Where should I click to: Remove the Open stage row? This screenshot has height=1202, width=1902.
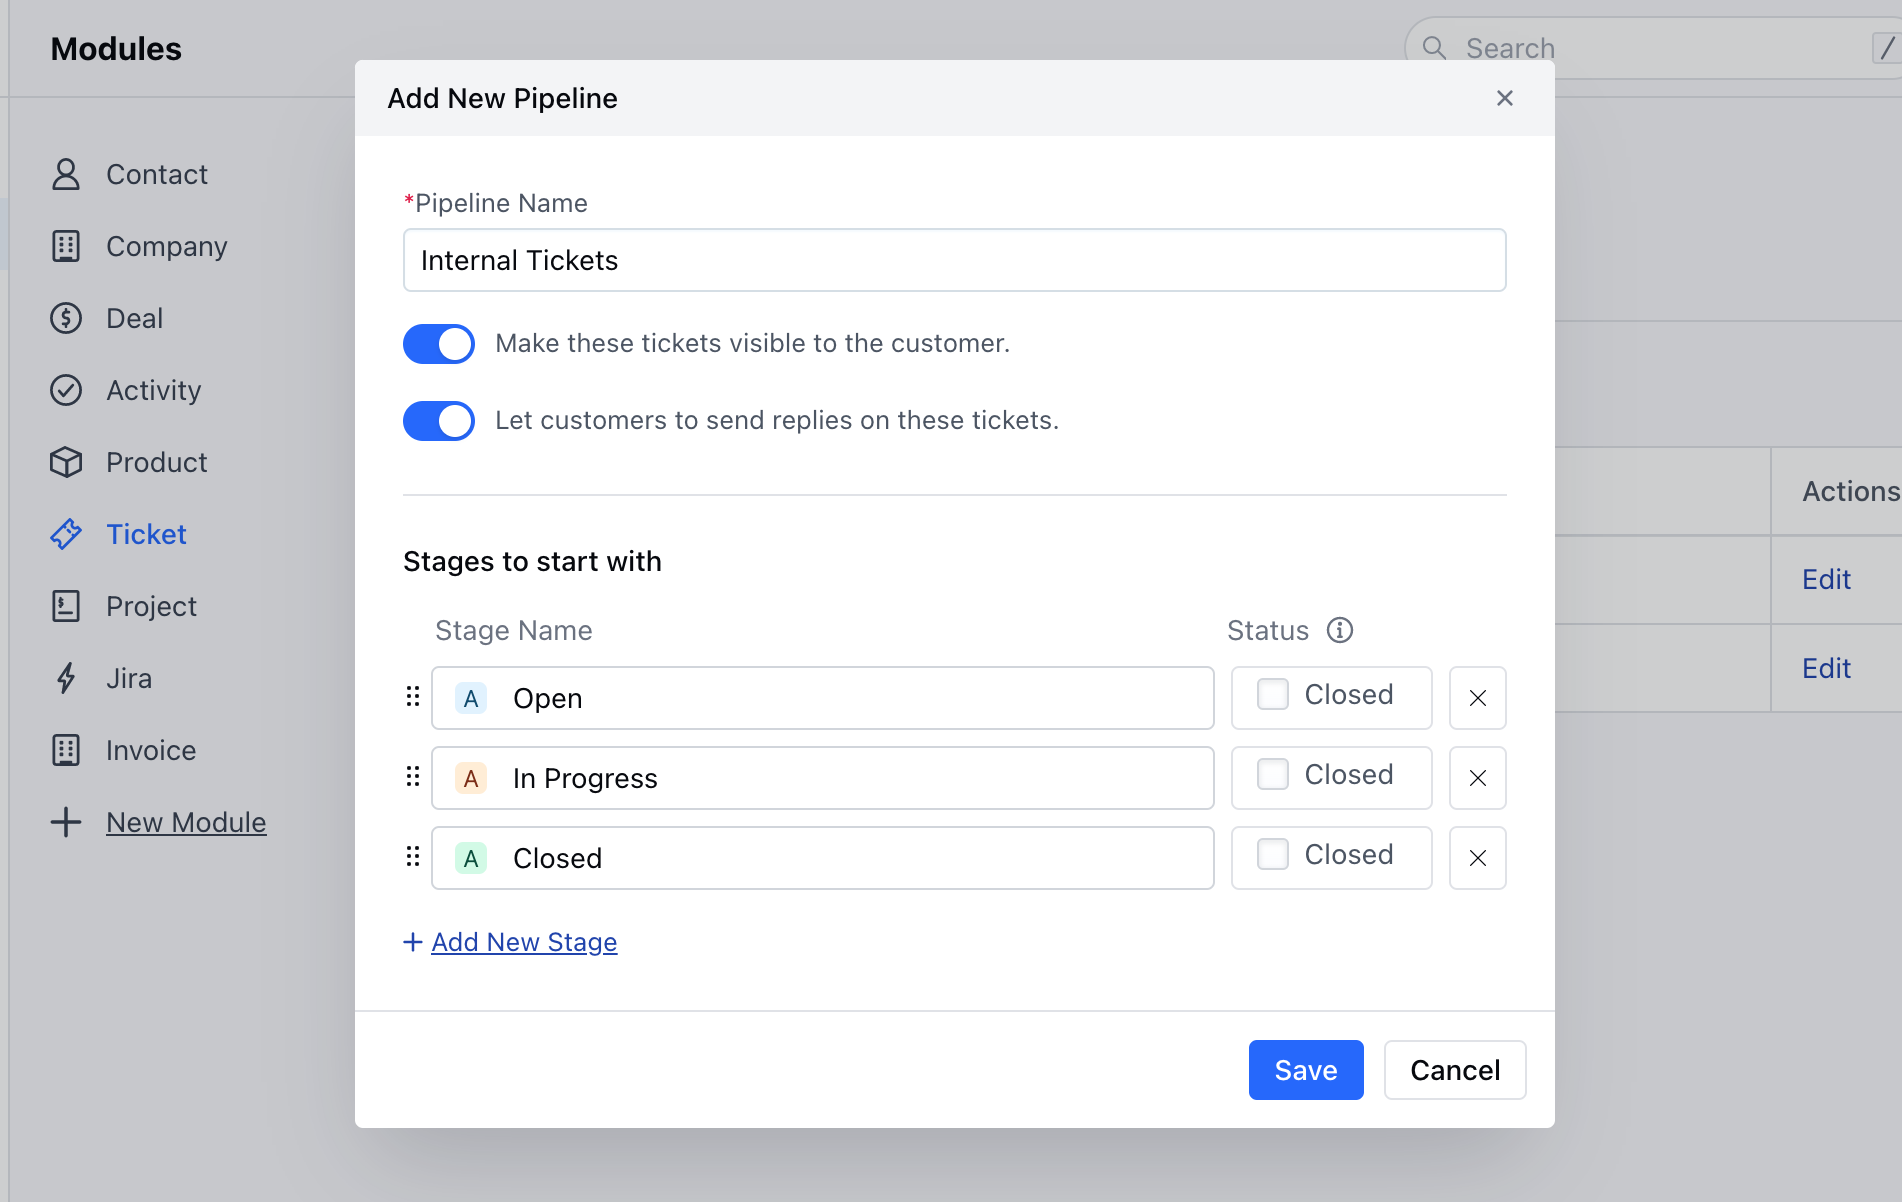point(1478,698)
